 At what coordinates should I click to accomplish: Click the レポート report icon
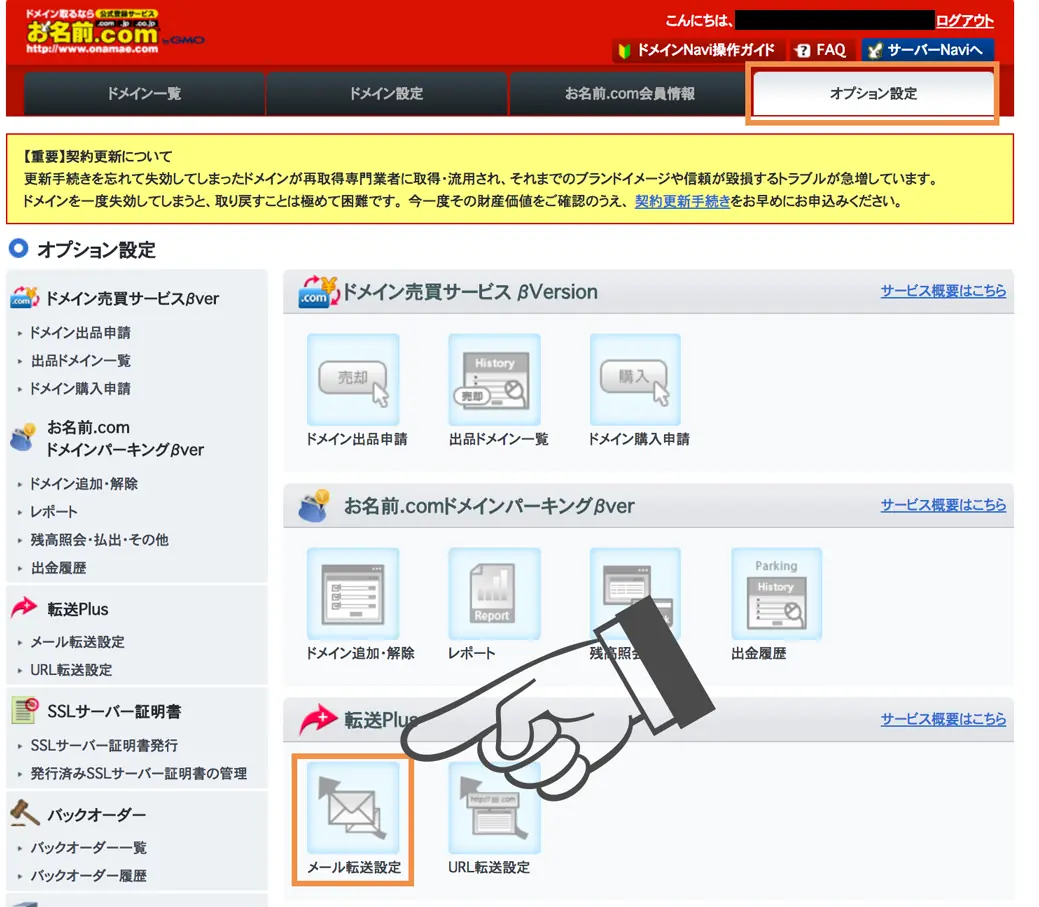[494, 594]
